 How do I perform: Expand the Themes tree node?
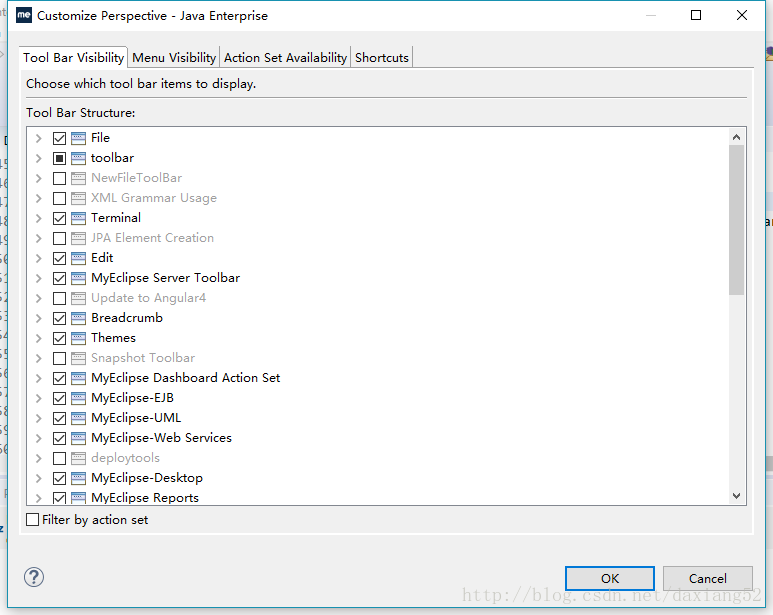point(38,339)
